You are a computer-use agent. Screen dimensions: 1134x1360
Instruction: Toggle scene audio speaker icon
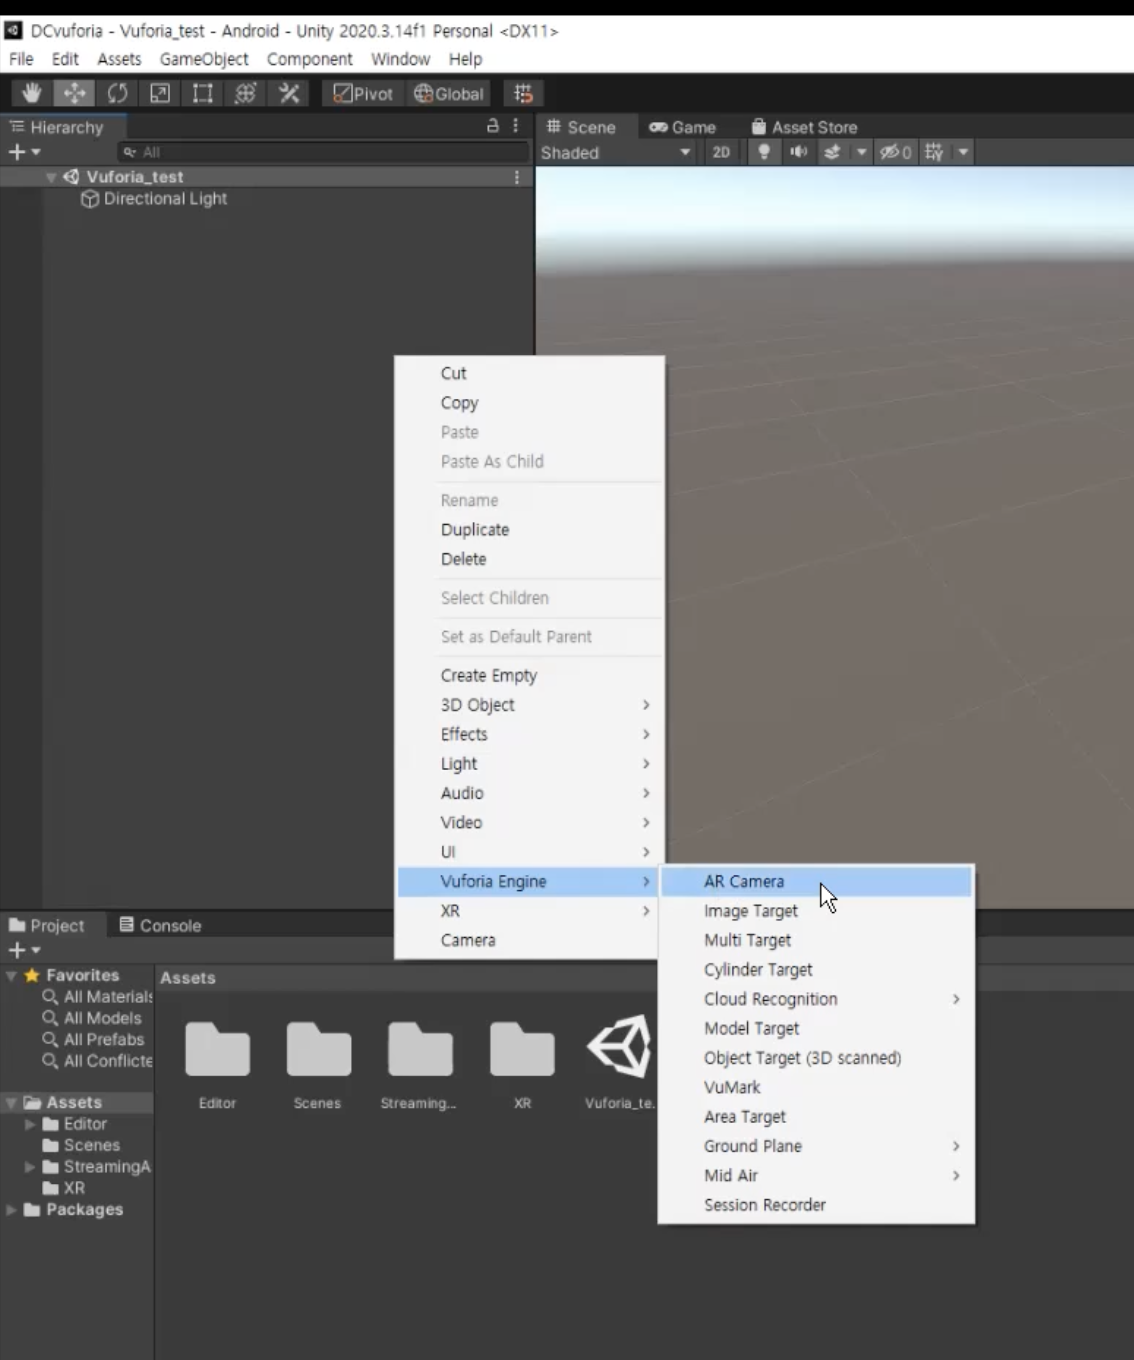(x=798, y=152)
